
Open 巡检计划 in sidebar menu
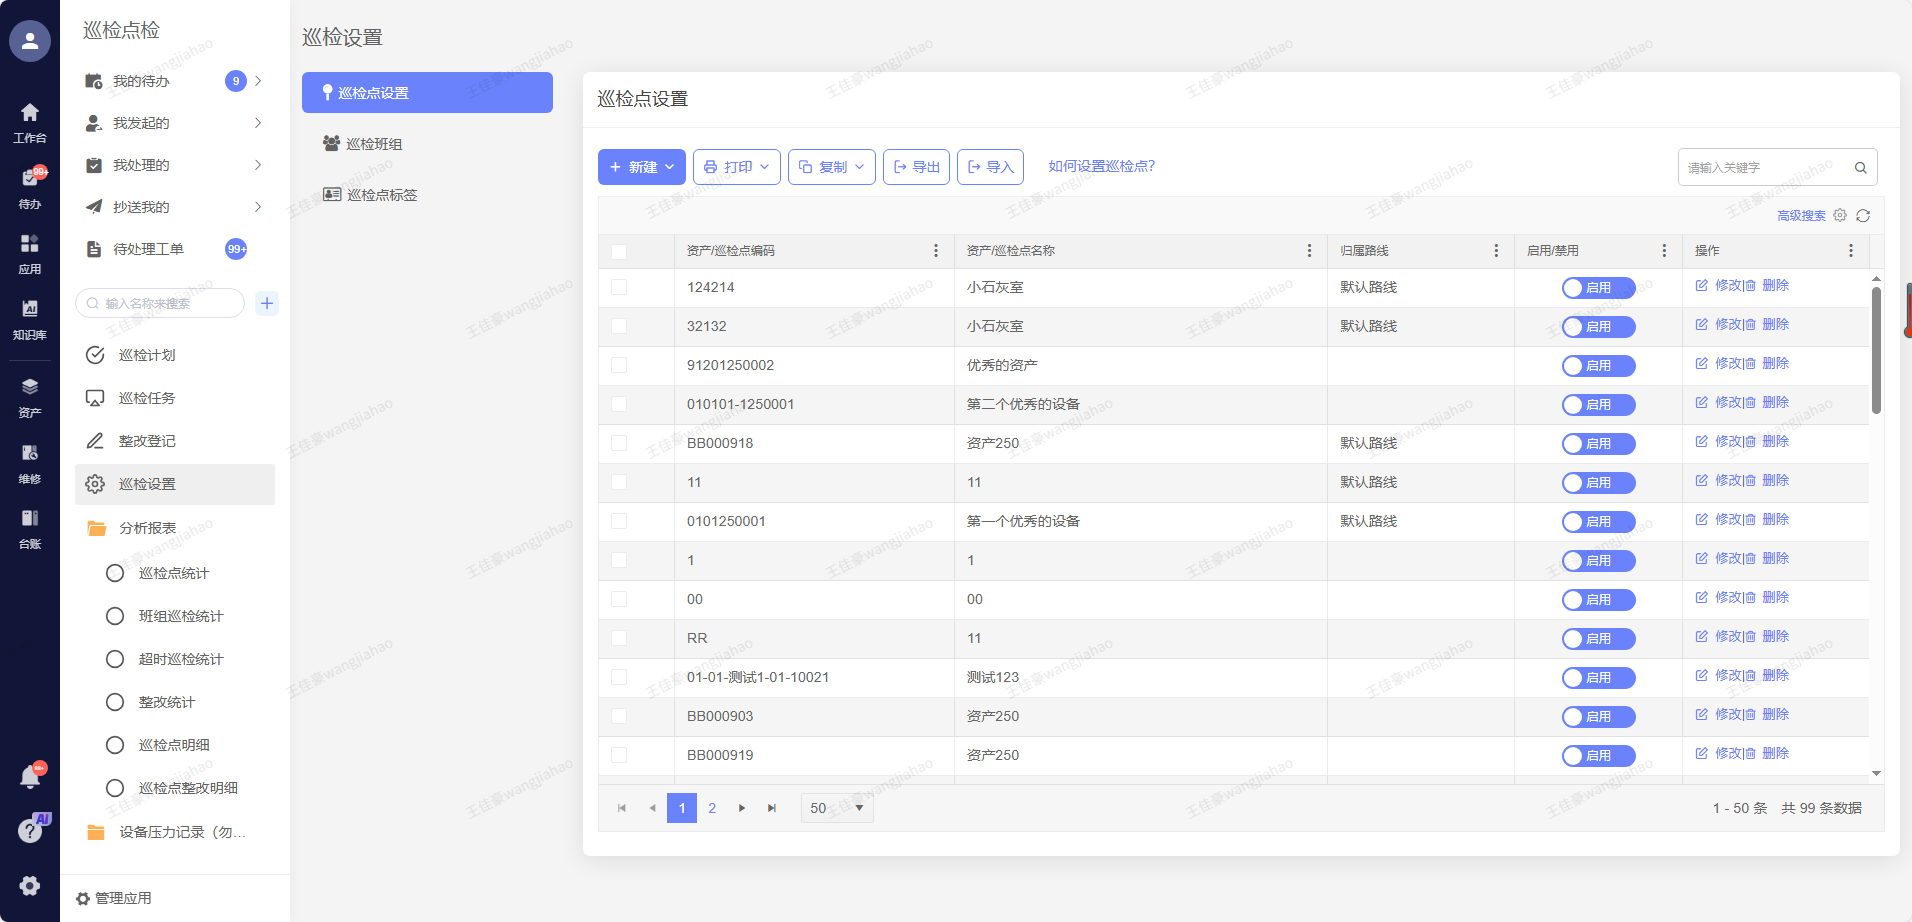147,355
